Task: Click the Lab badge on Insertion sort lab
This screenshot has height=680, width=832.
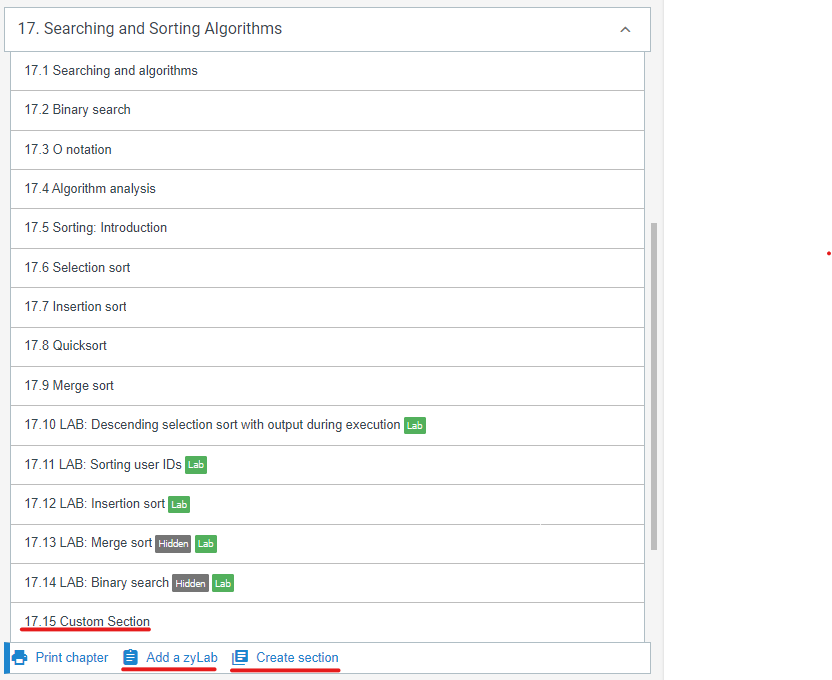Action: tap(179, 505)
